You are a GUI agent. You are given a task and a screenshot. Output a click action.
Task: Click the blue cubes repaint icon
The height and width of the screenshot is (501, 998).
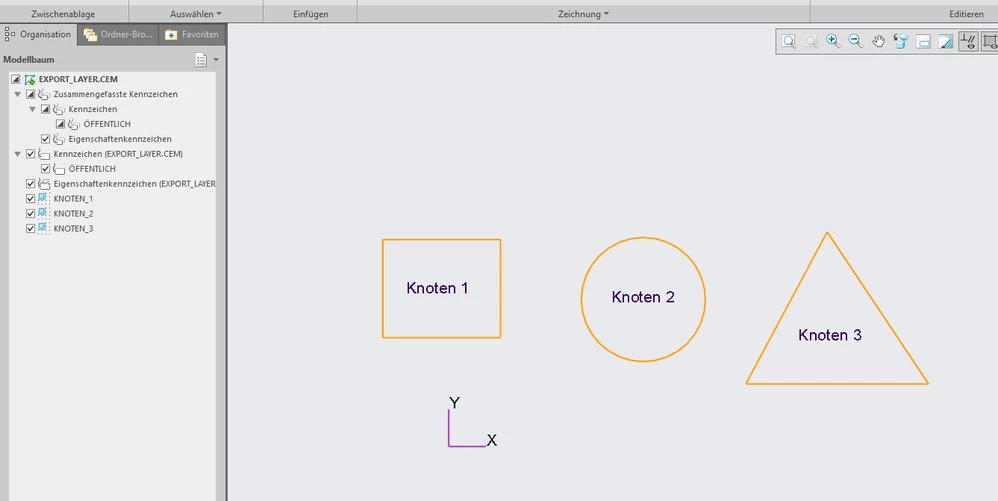[x=901, y=41]
